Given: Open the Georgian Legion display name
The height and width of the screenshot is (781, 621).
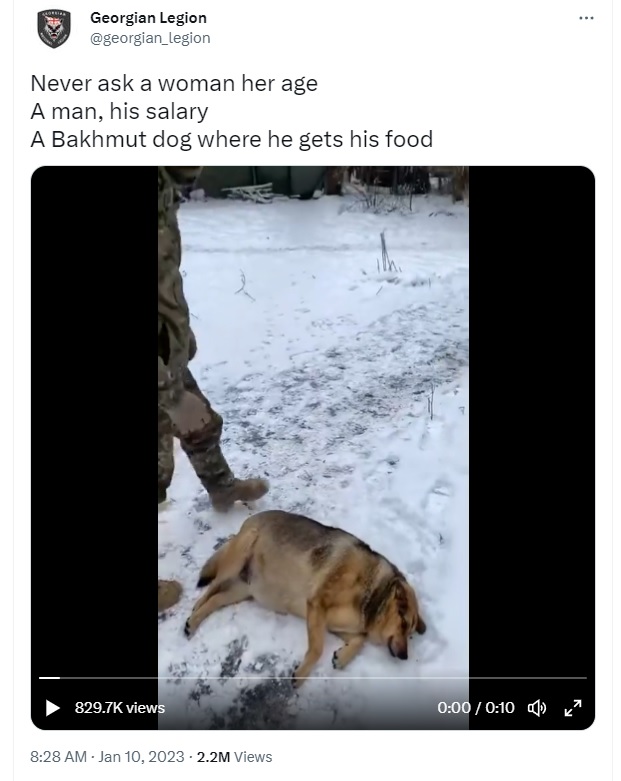Looking at the screenshot, I should [x=148, y=18].
